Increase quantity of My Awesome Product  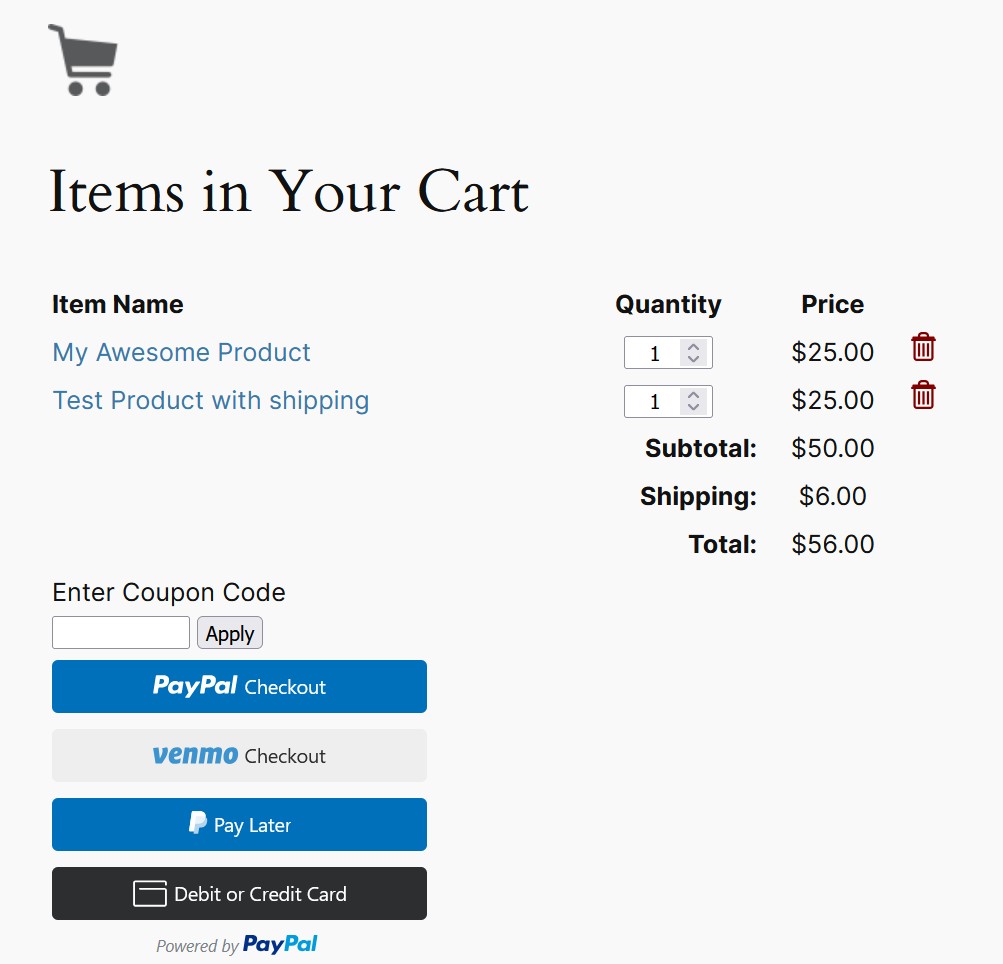tap(694, 347)
